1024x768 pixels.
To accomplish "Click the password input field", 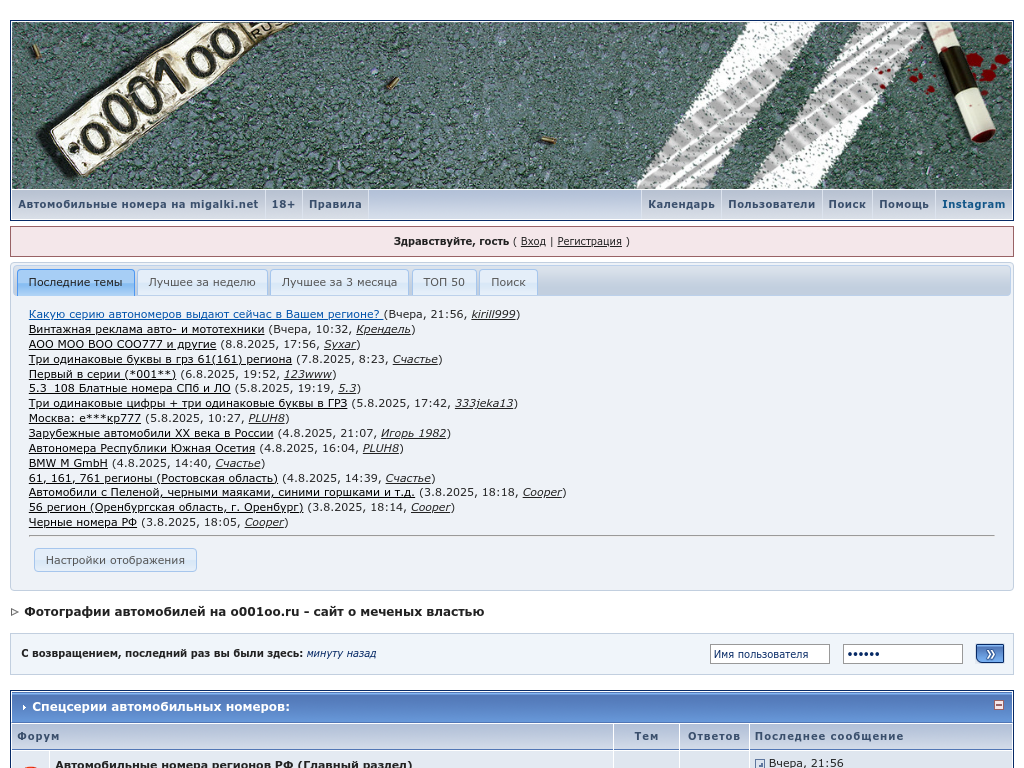I will click(902, 654).
